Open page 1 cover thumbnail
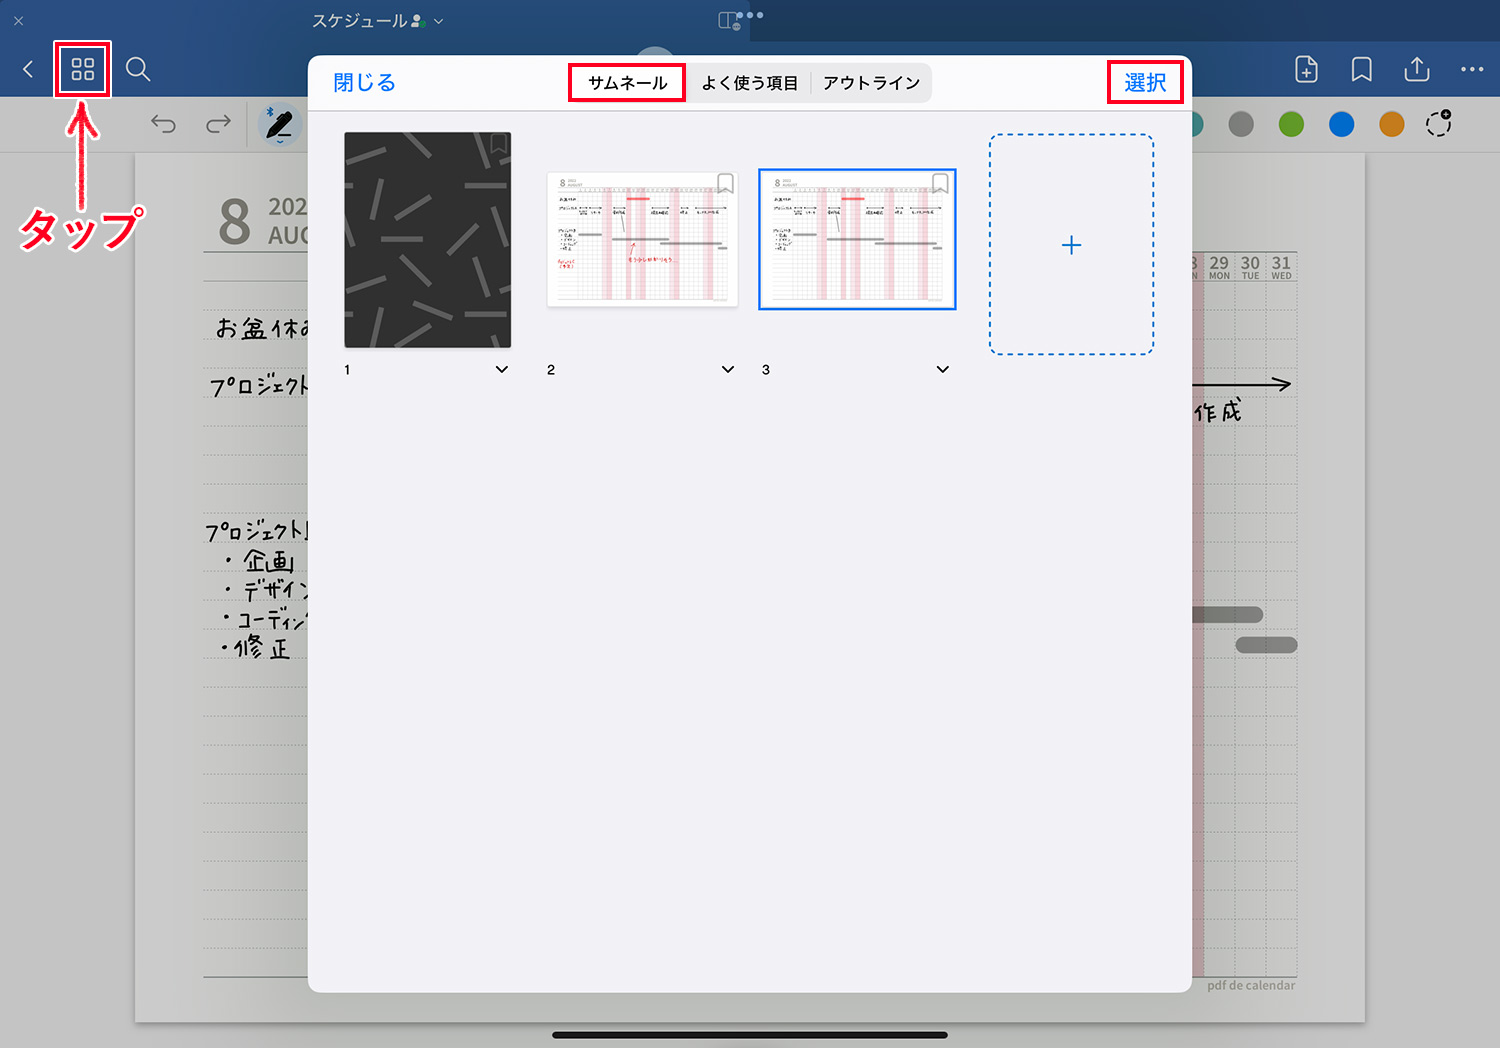Screen dimensions: 1500x1048 [x=428, y=240]
